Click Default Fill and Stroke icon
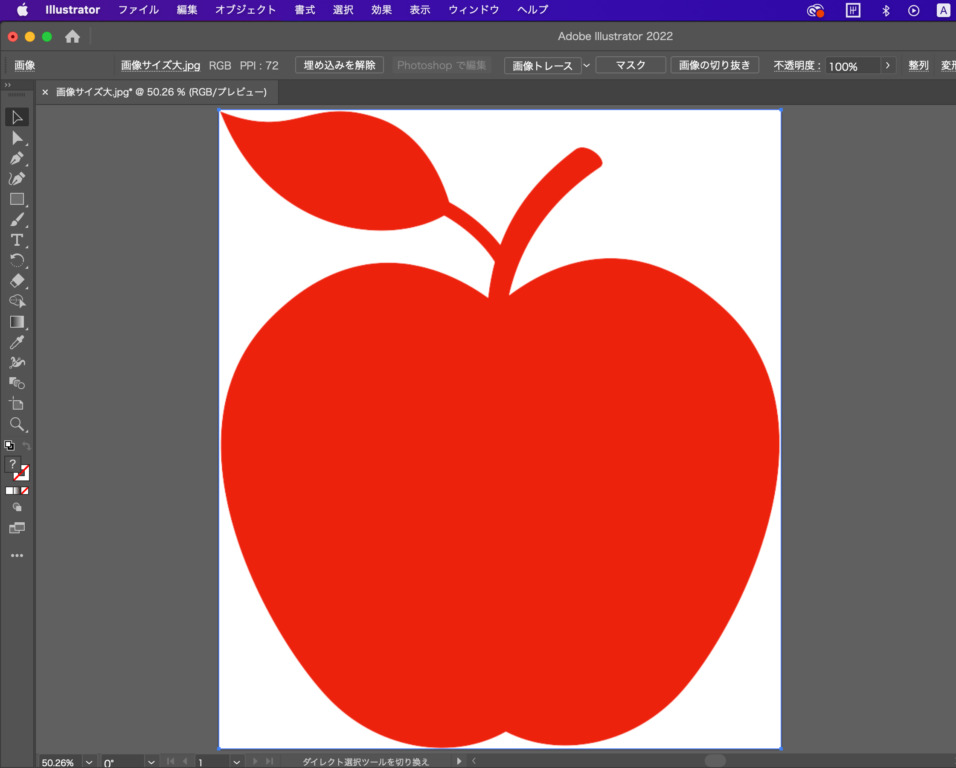Screen dimensions: 956x768 coord(9,446)
